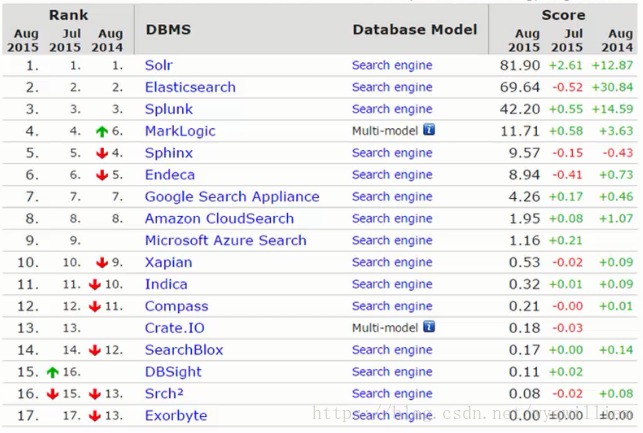
Task: Click Splunk's score 42.20
Action: (x=520, y=109)
